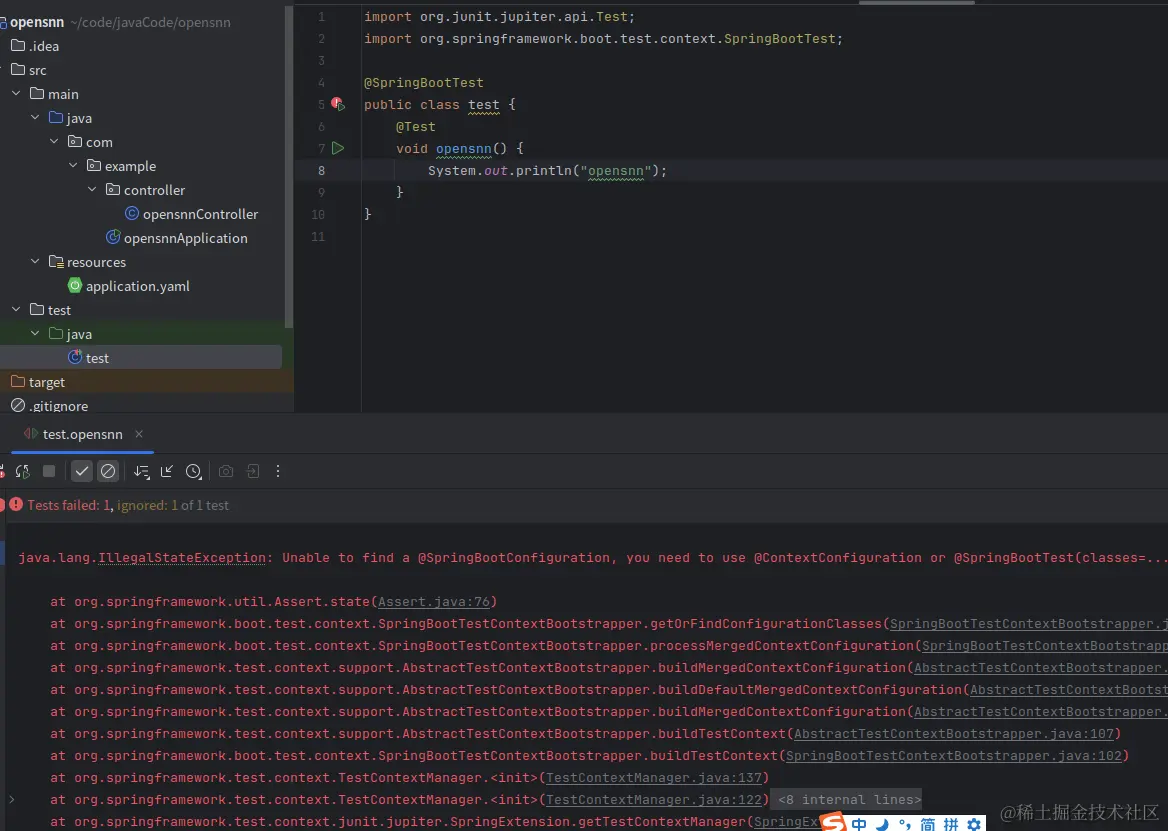Run the opensnn method from the gutter icon on line 7
The image size is (1168, 831).
click(x=337, y=148)
